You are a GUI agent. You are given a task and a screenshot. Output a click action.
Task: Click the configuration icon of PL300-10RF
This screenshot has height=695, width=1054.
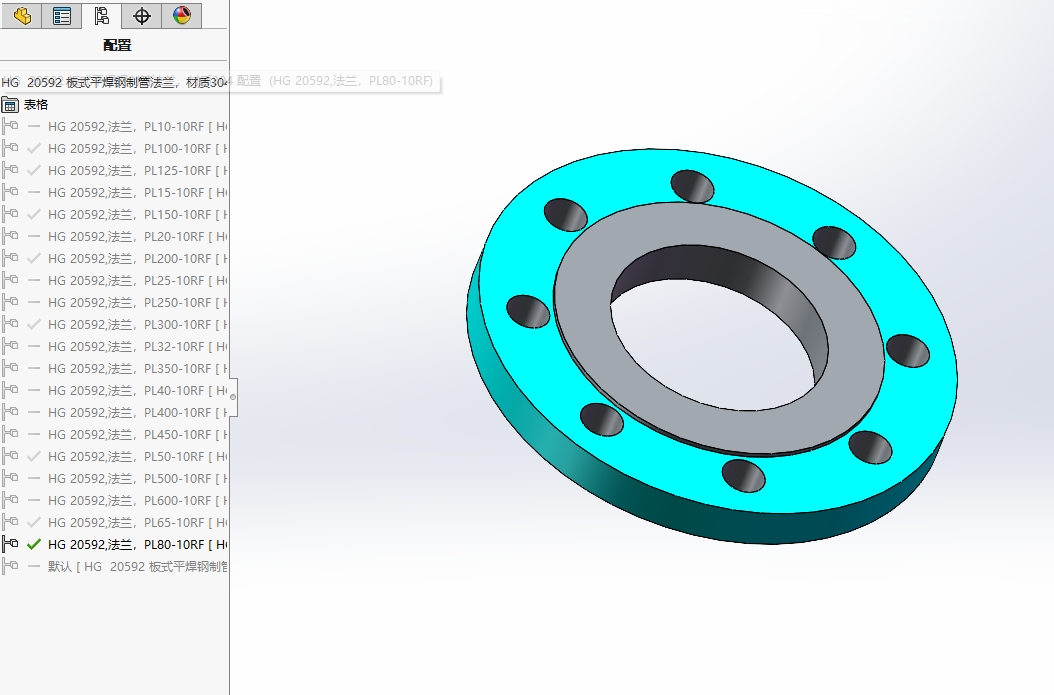click(10, 323)
